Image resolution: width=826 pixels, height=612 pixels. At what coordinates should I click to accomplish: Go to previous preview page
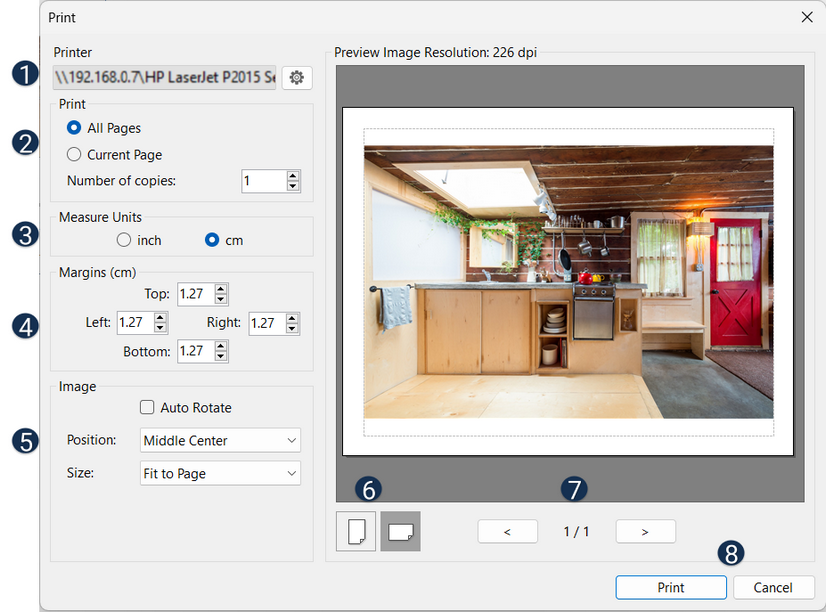coord(507,531)
